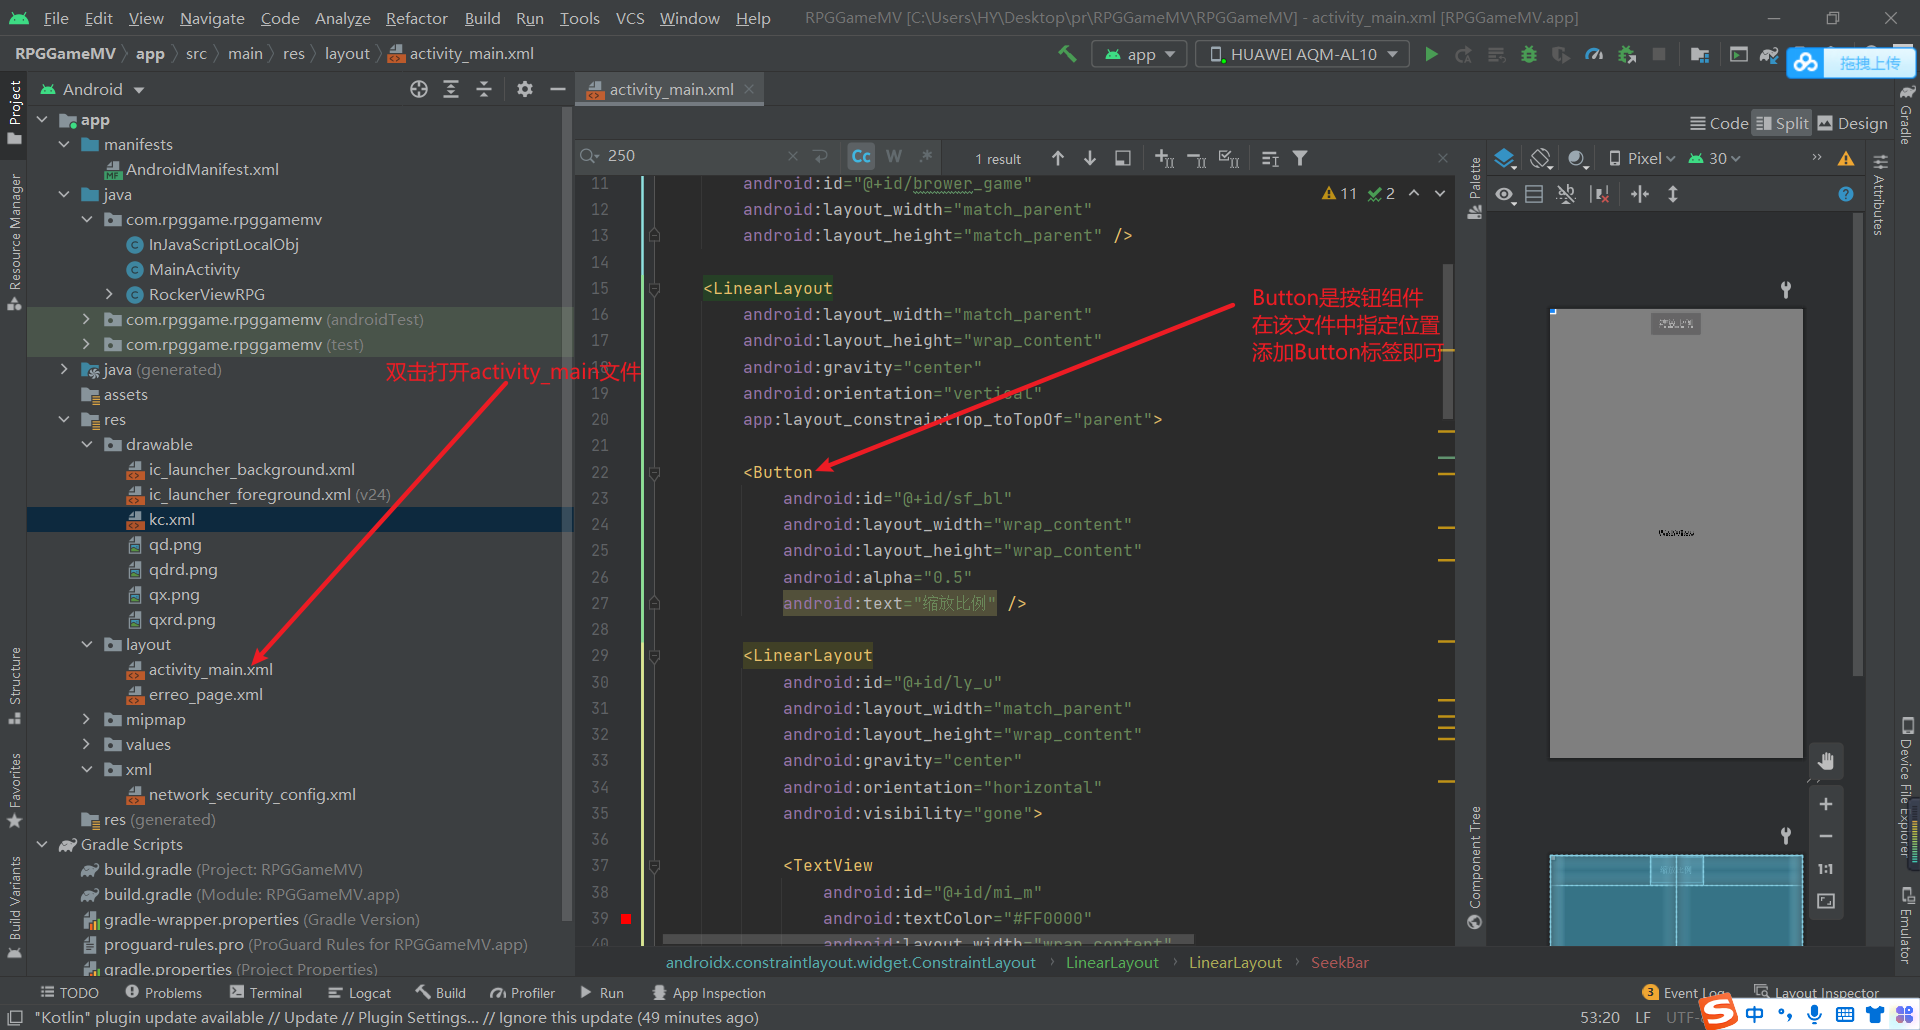Switch to Design view
The width and height of the screenshot is (1920, 1030).
click(1852, 123)
